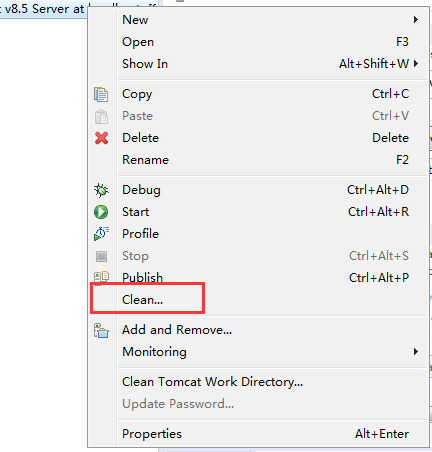The image size is (432, 452).
Task: Select the v8.5 Server tree entry
Action: click(43, 9)
